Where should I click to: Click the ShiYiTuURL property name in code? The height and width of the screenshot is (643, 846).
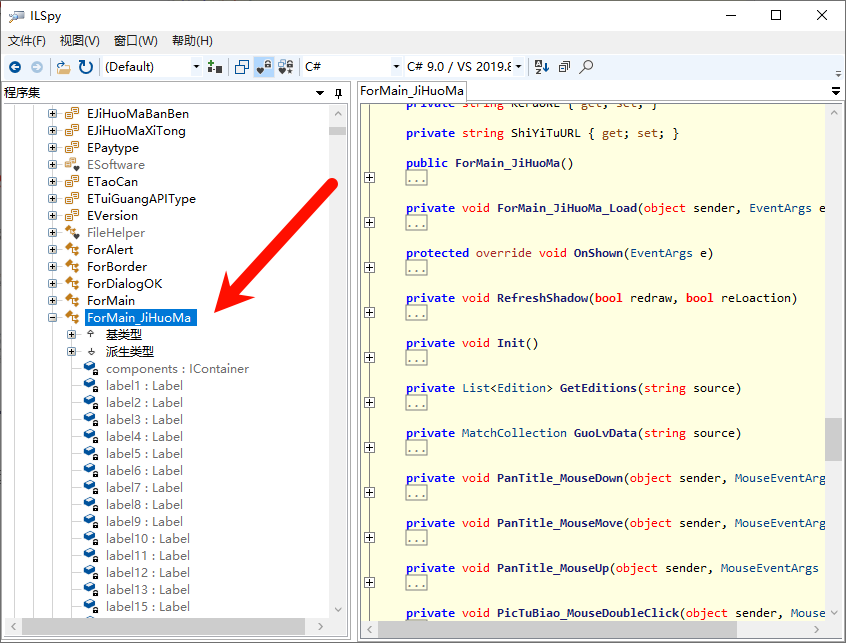tap(545, 133)
